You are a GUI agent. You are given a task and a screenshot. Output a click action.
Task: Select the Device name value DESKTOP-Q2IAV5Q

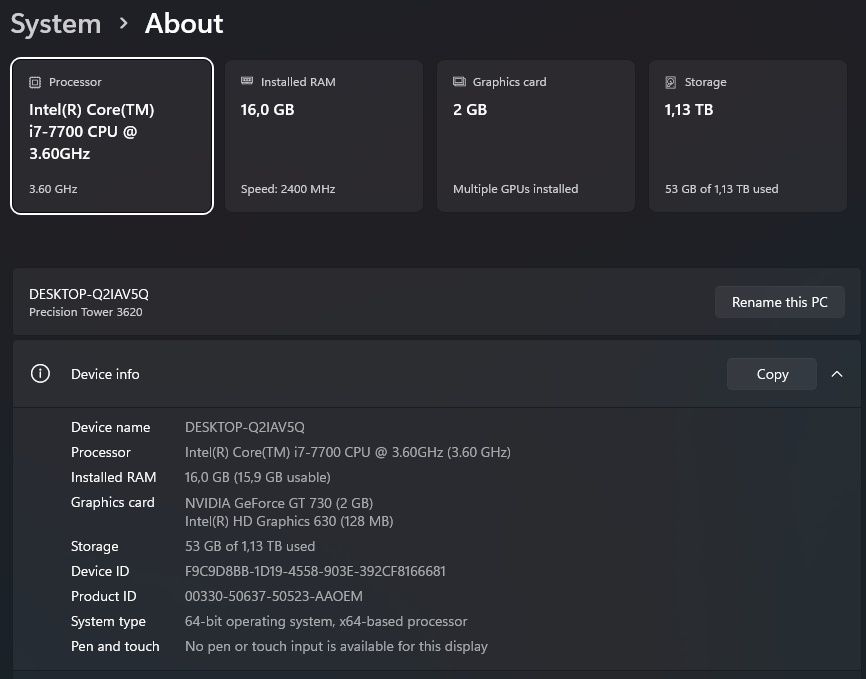[x=245, y=427]
